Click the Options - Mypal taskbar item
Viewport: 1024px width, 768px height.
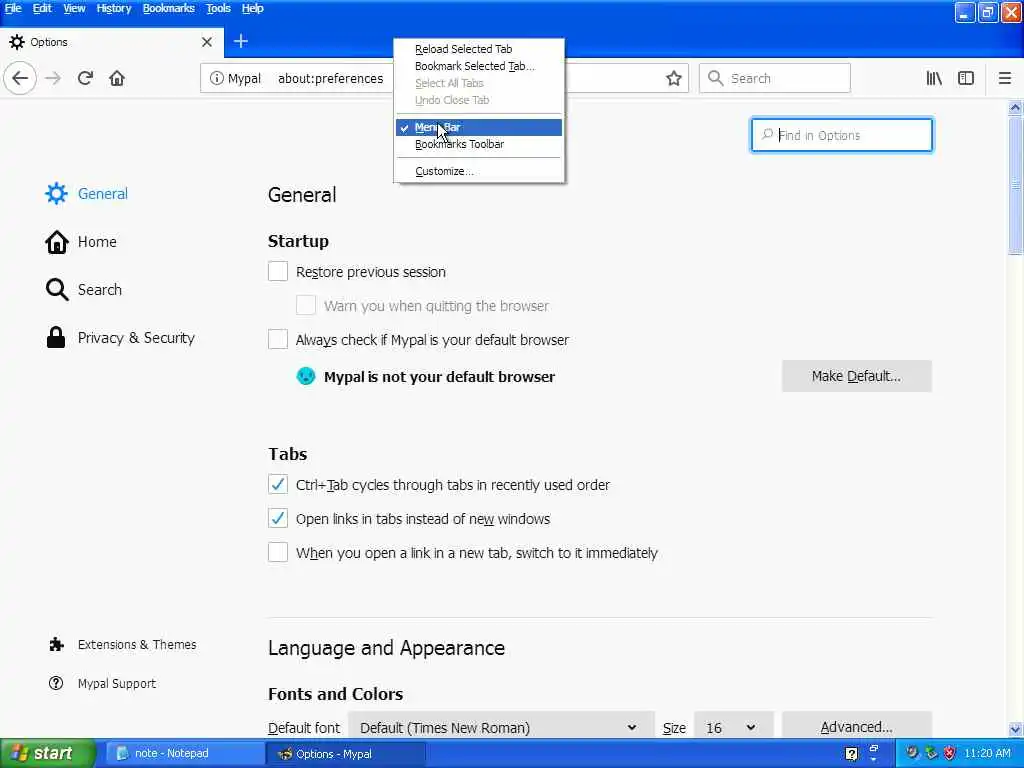click(345, 754)
